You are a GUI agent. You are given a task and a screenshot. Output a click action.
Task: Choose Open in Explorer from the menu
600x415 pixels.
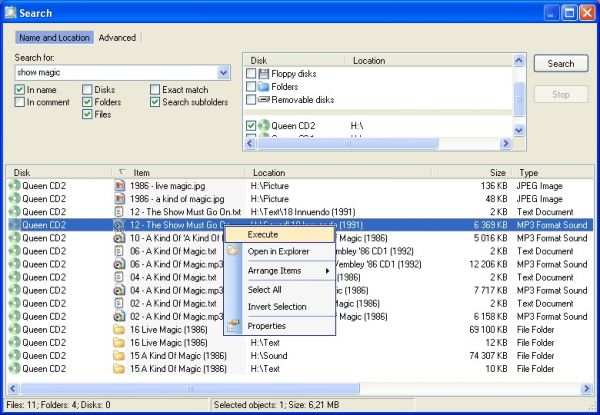(280, 251)
